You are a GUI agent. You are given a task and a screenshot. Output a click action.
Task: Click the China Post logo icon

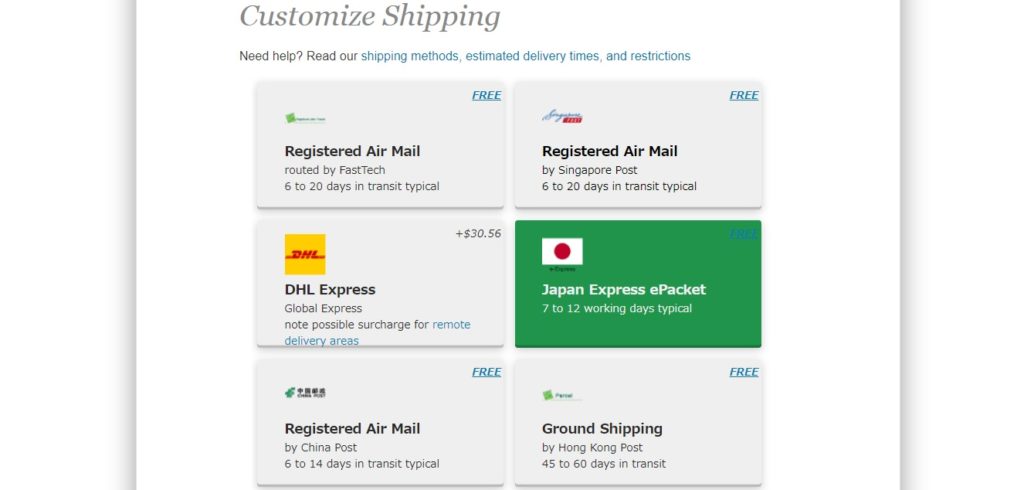305,393
